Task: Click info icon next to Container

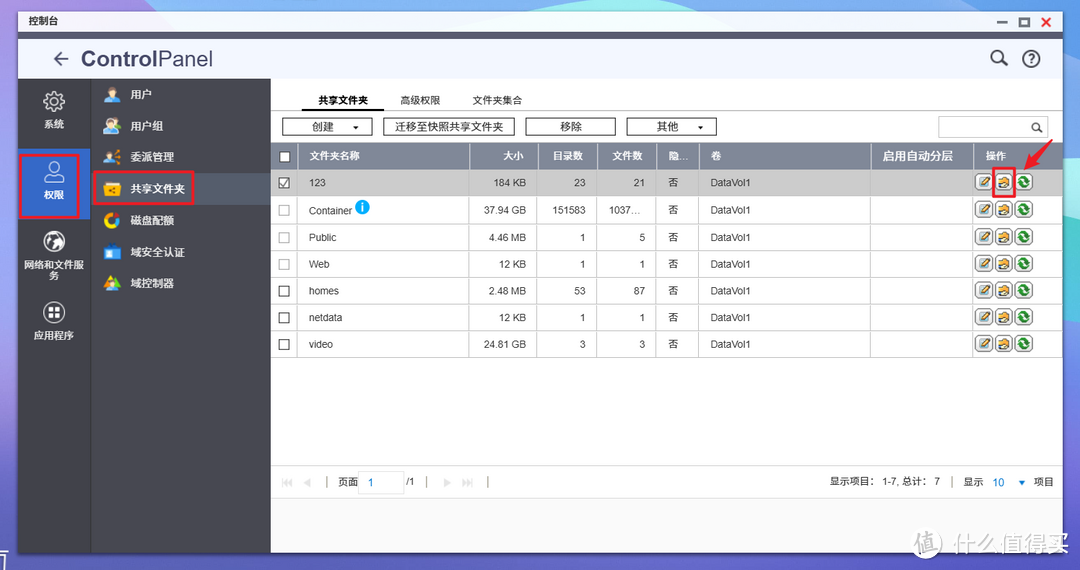Action: (362, 207)
